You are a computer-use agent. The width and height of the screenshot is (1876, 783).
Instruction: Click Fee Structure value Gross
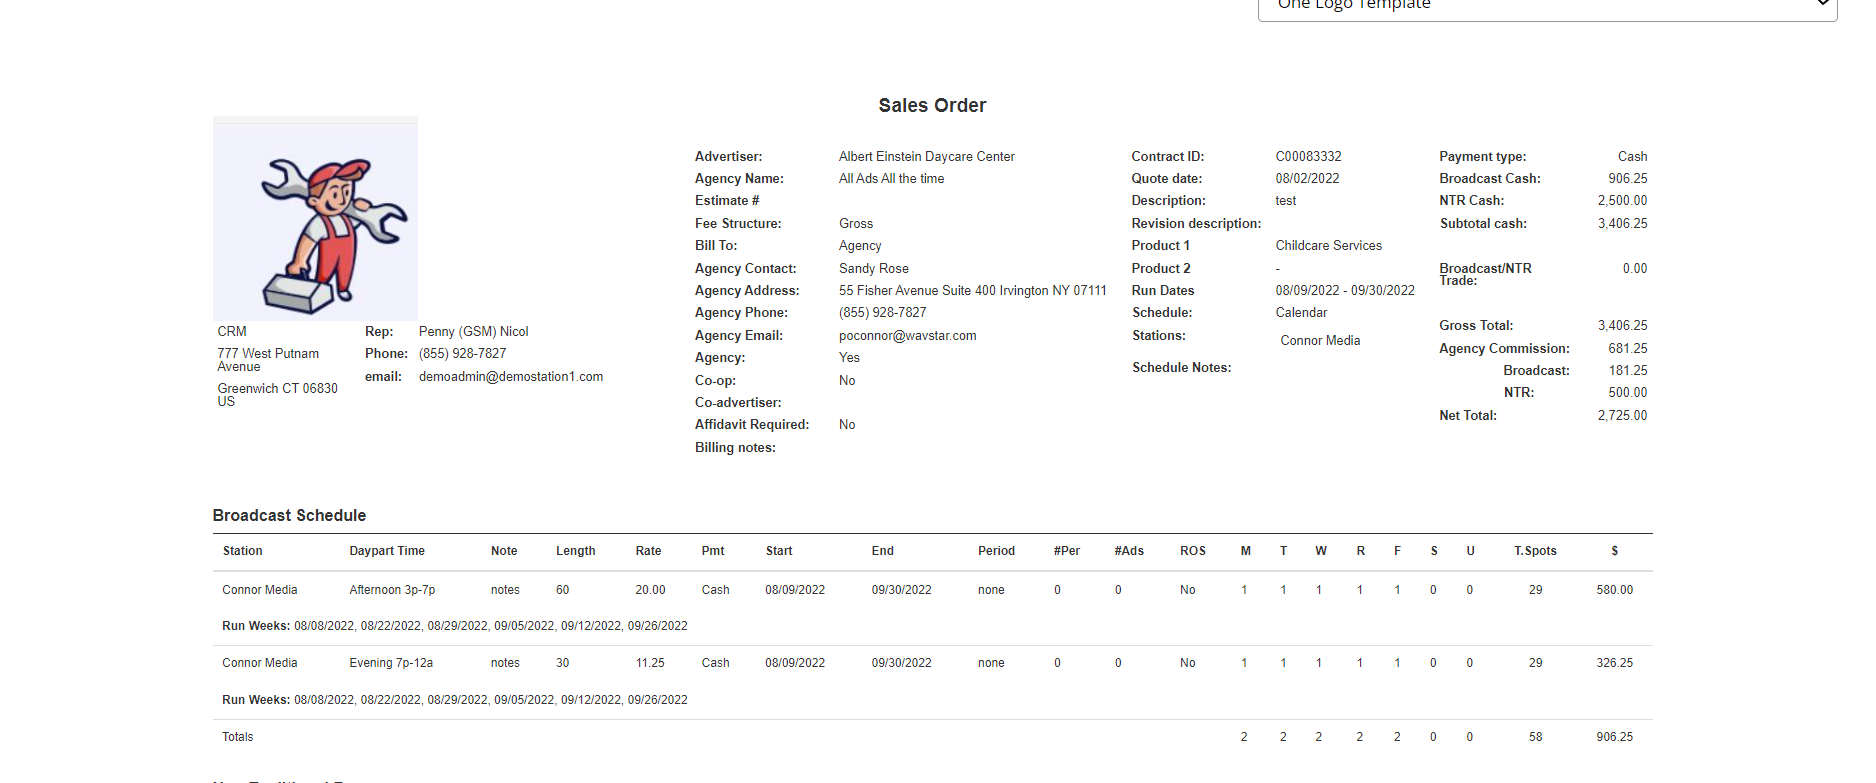[x=855, y=224]
